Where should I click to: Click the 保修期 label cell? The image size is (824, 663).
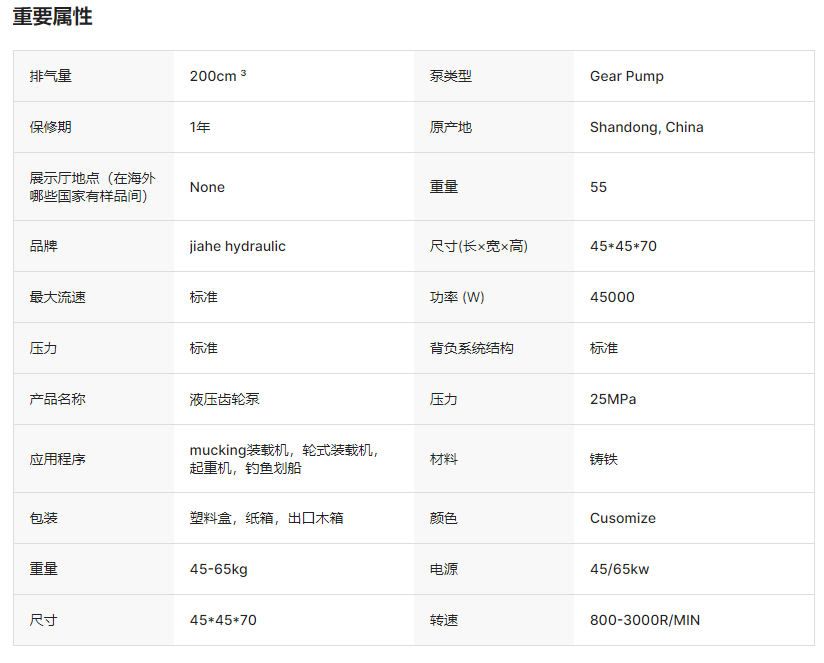pyautogui.click(x=50, y=127)
